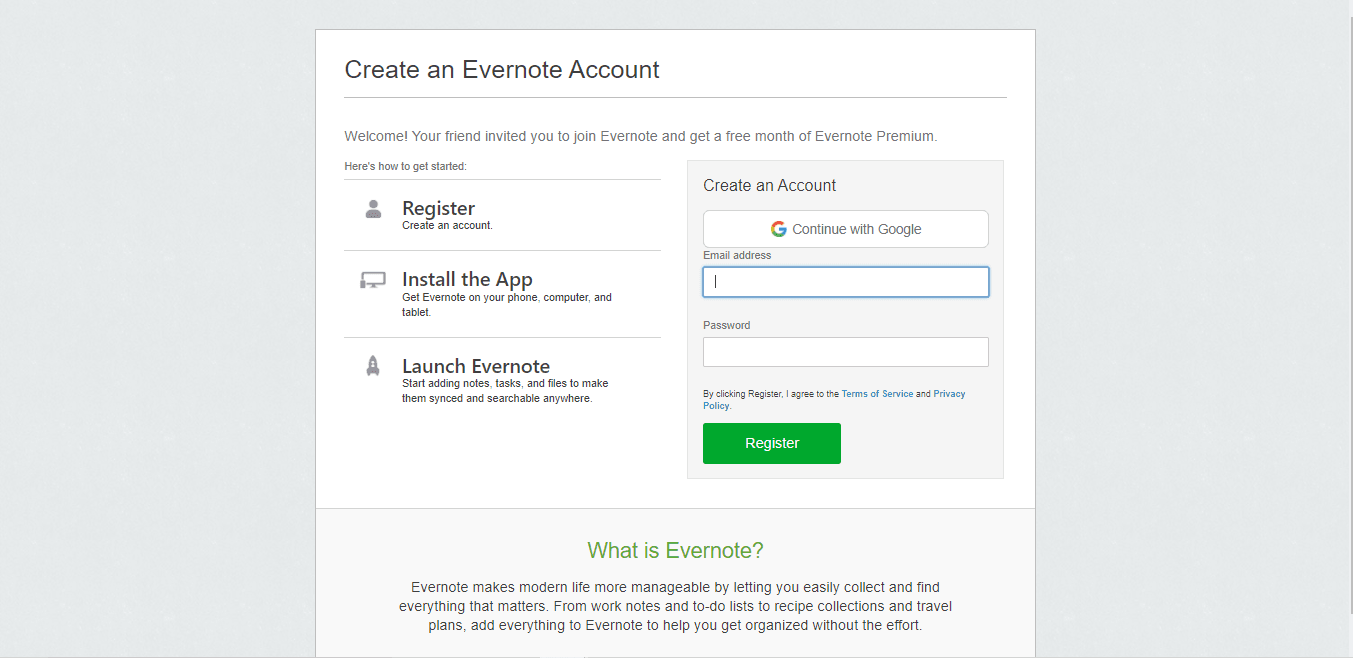Image resolution: width=1353 pixels, height=658 pixels.
Task: Click the Password field label
Action: point(726,325)
